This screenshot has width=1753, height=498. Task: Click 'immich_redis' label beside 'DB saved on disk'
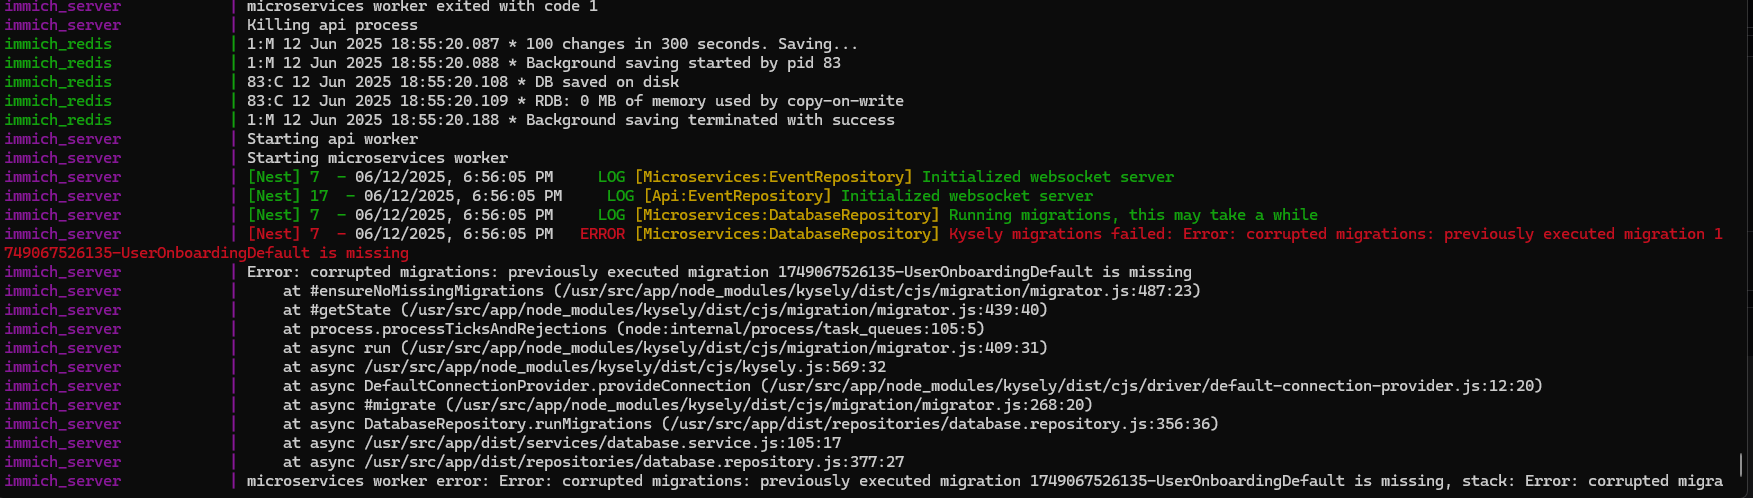[x=58, y=82]
